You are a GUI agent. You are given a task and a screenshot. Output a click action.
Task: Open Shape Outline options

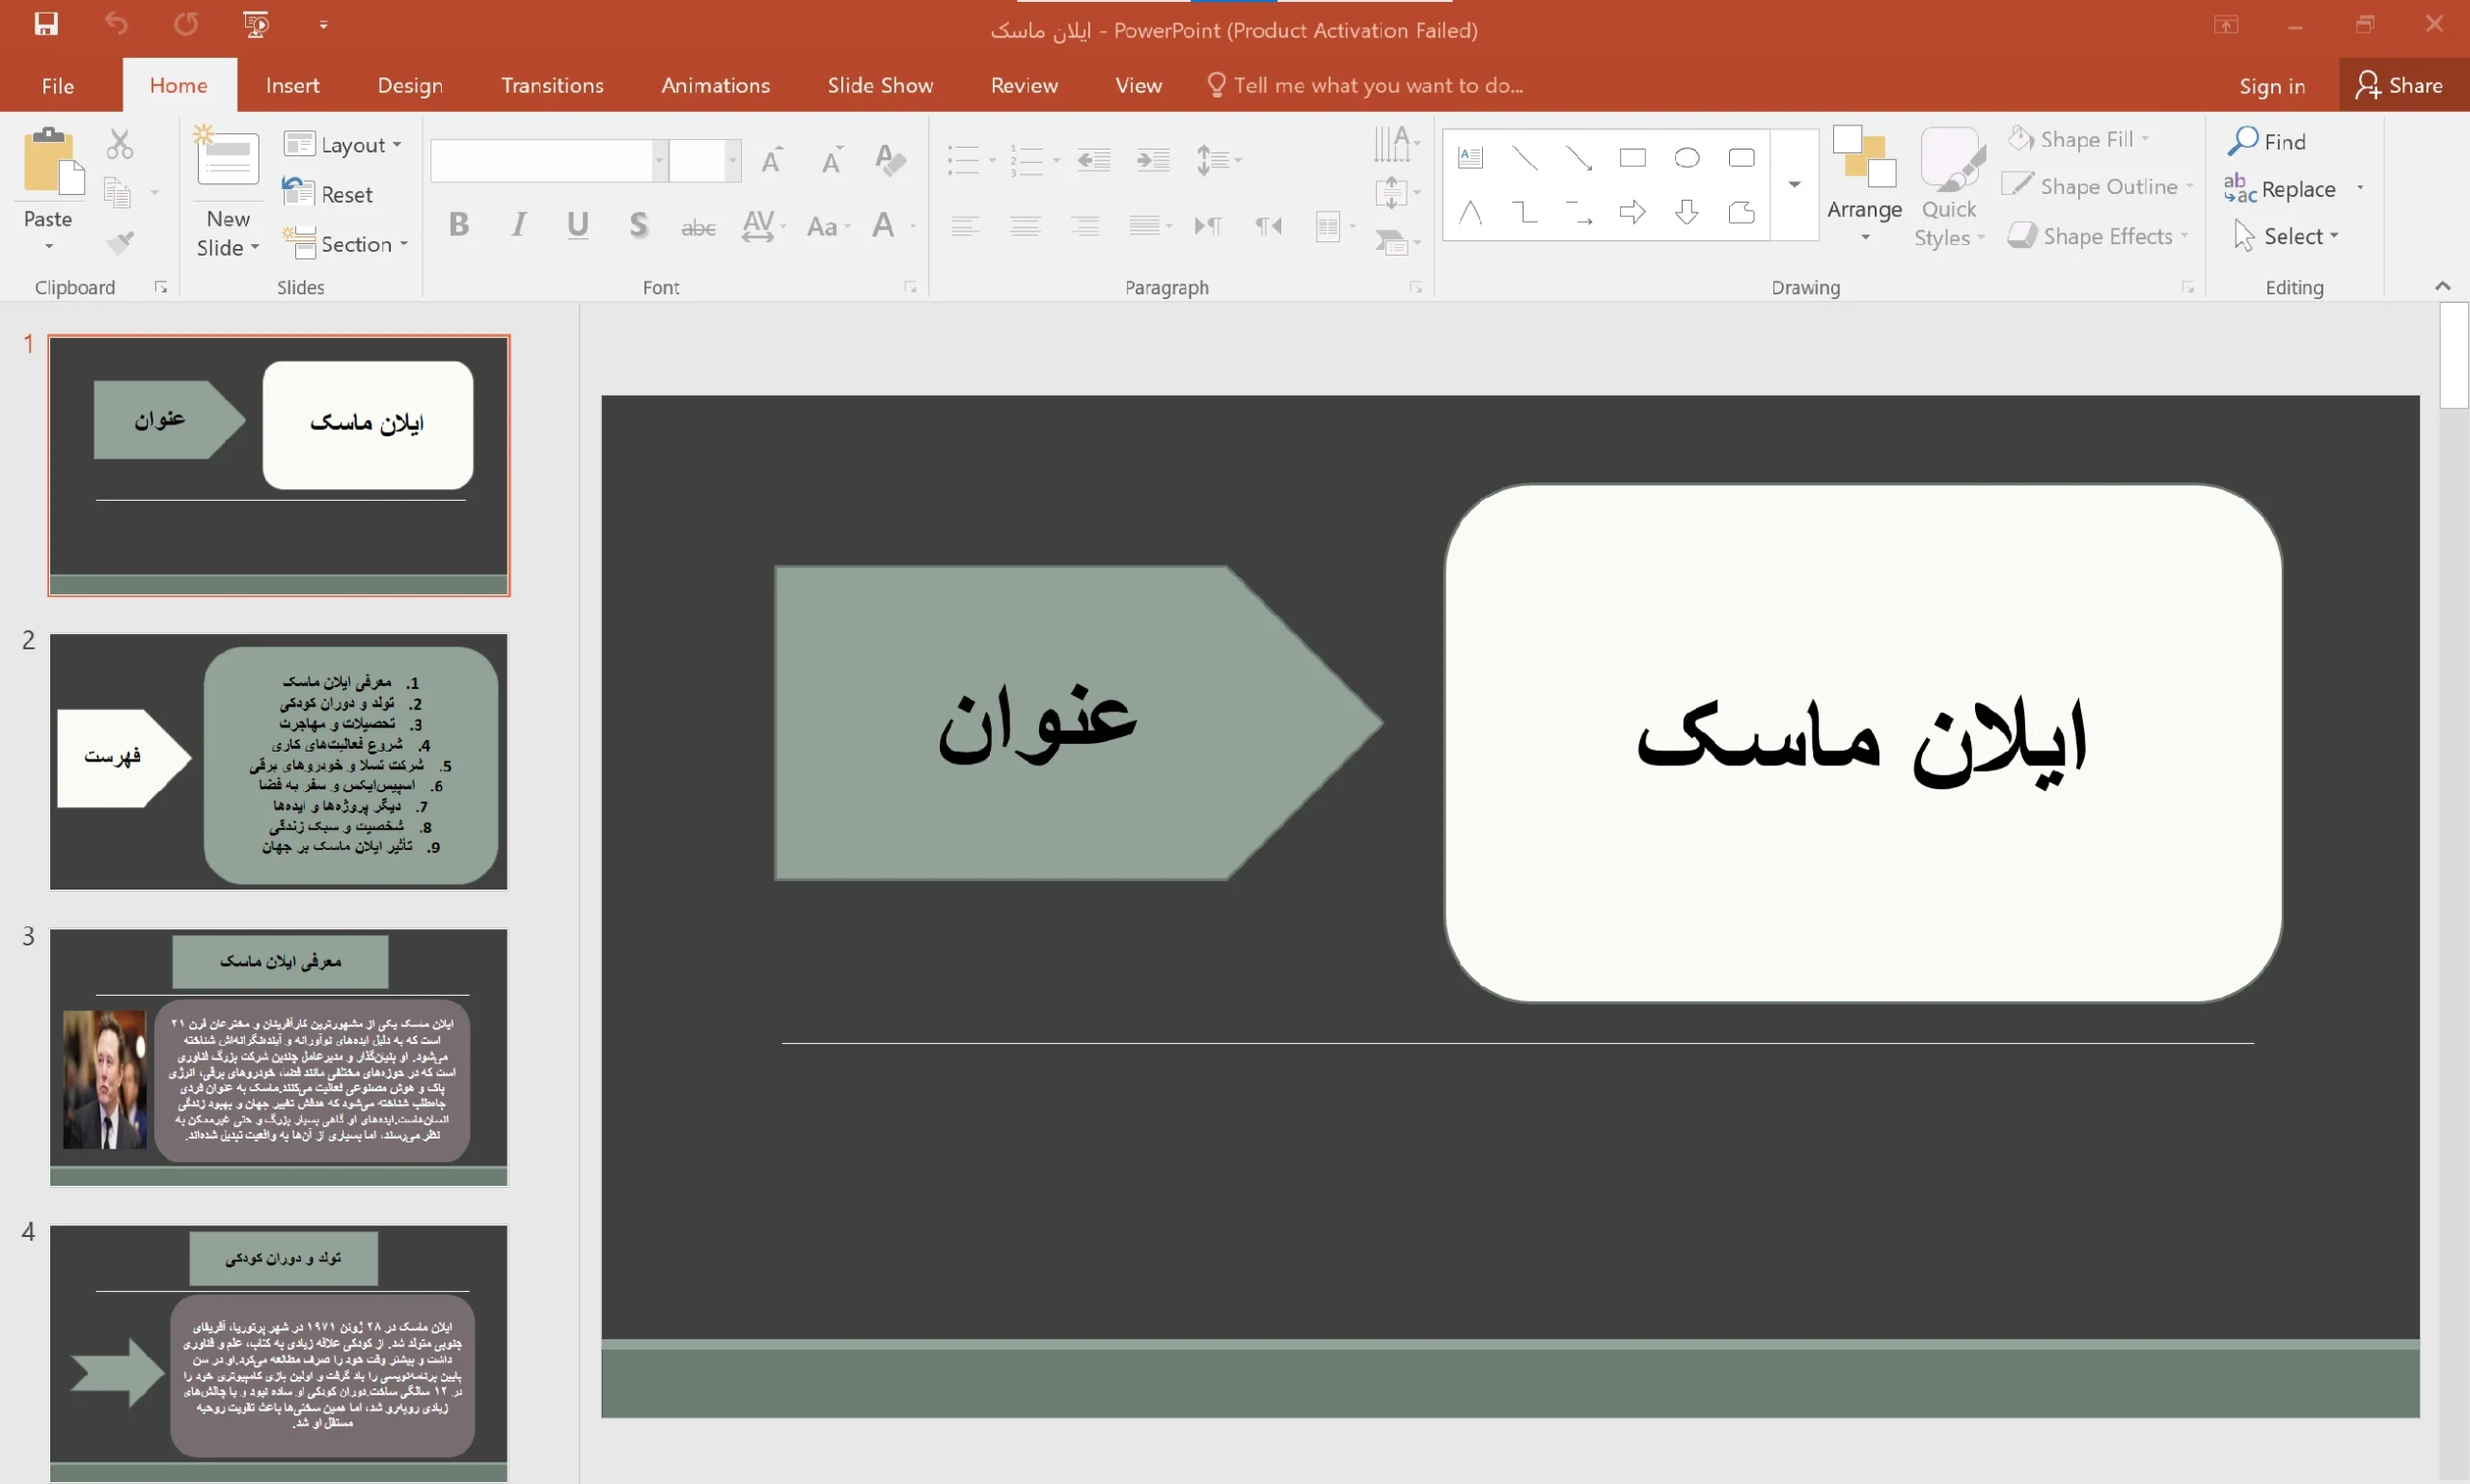coord(2097,186)
